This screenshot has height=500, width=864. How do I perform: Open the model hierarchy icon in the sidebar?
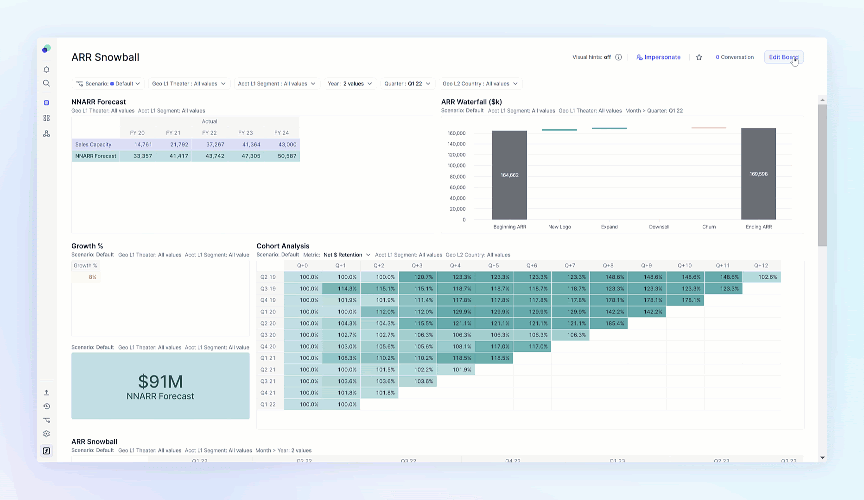pos(46,133)
